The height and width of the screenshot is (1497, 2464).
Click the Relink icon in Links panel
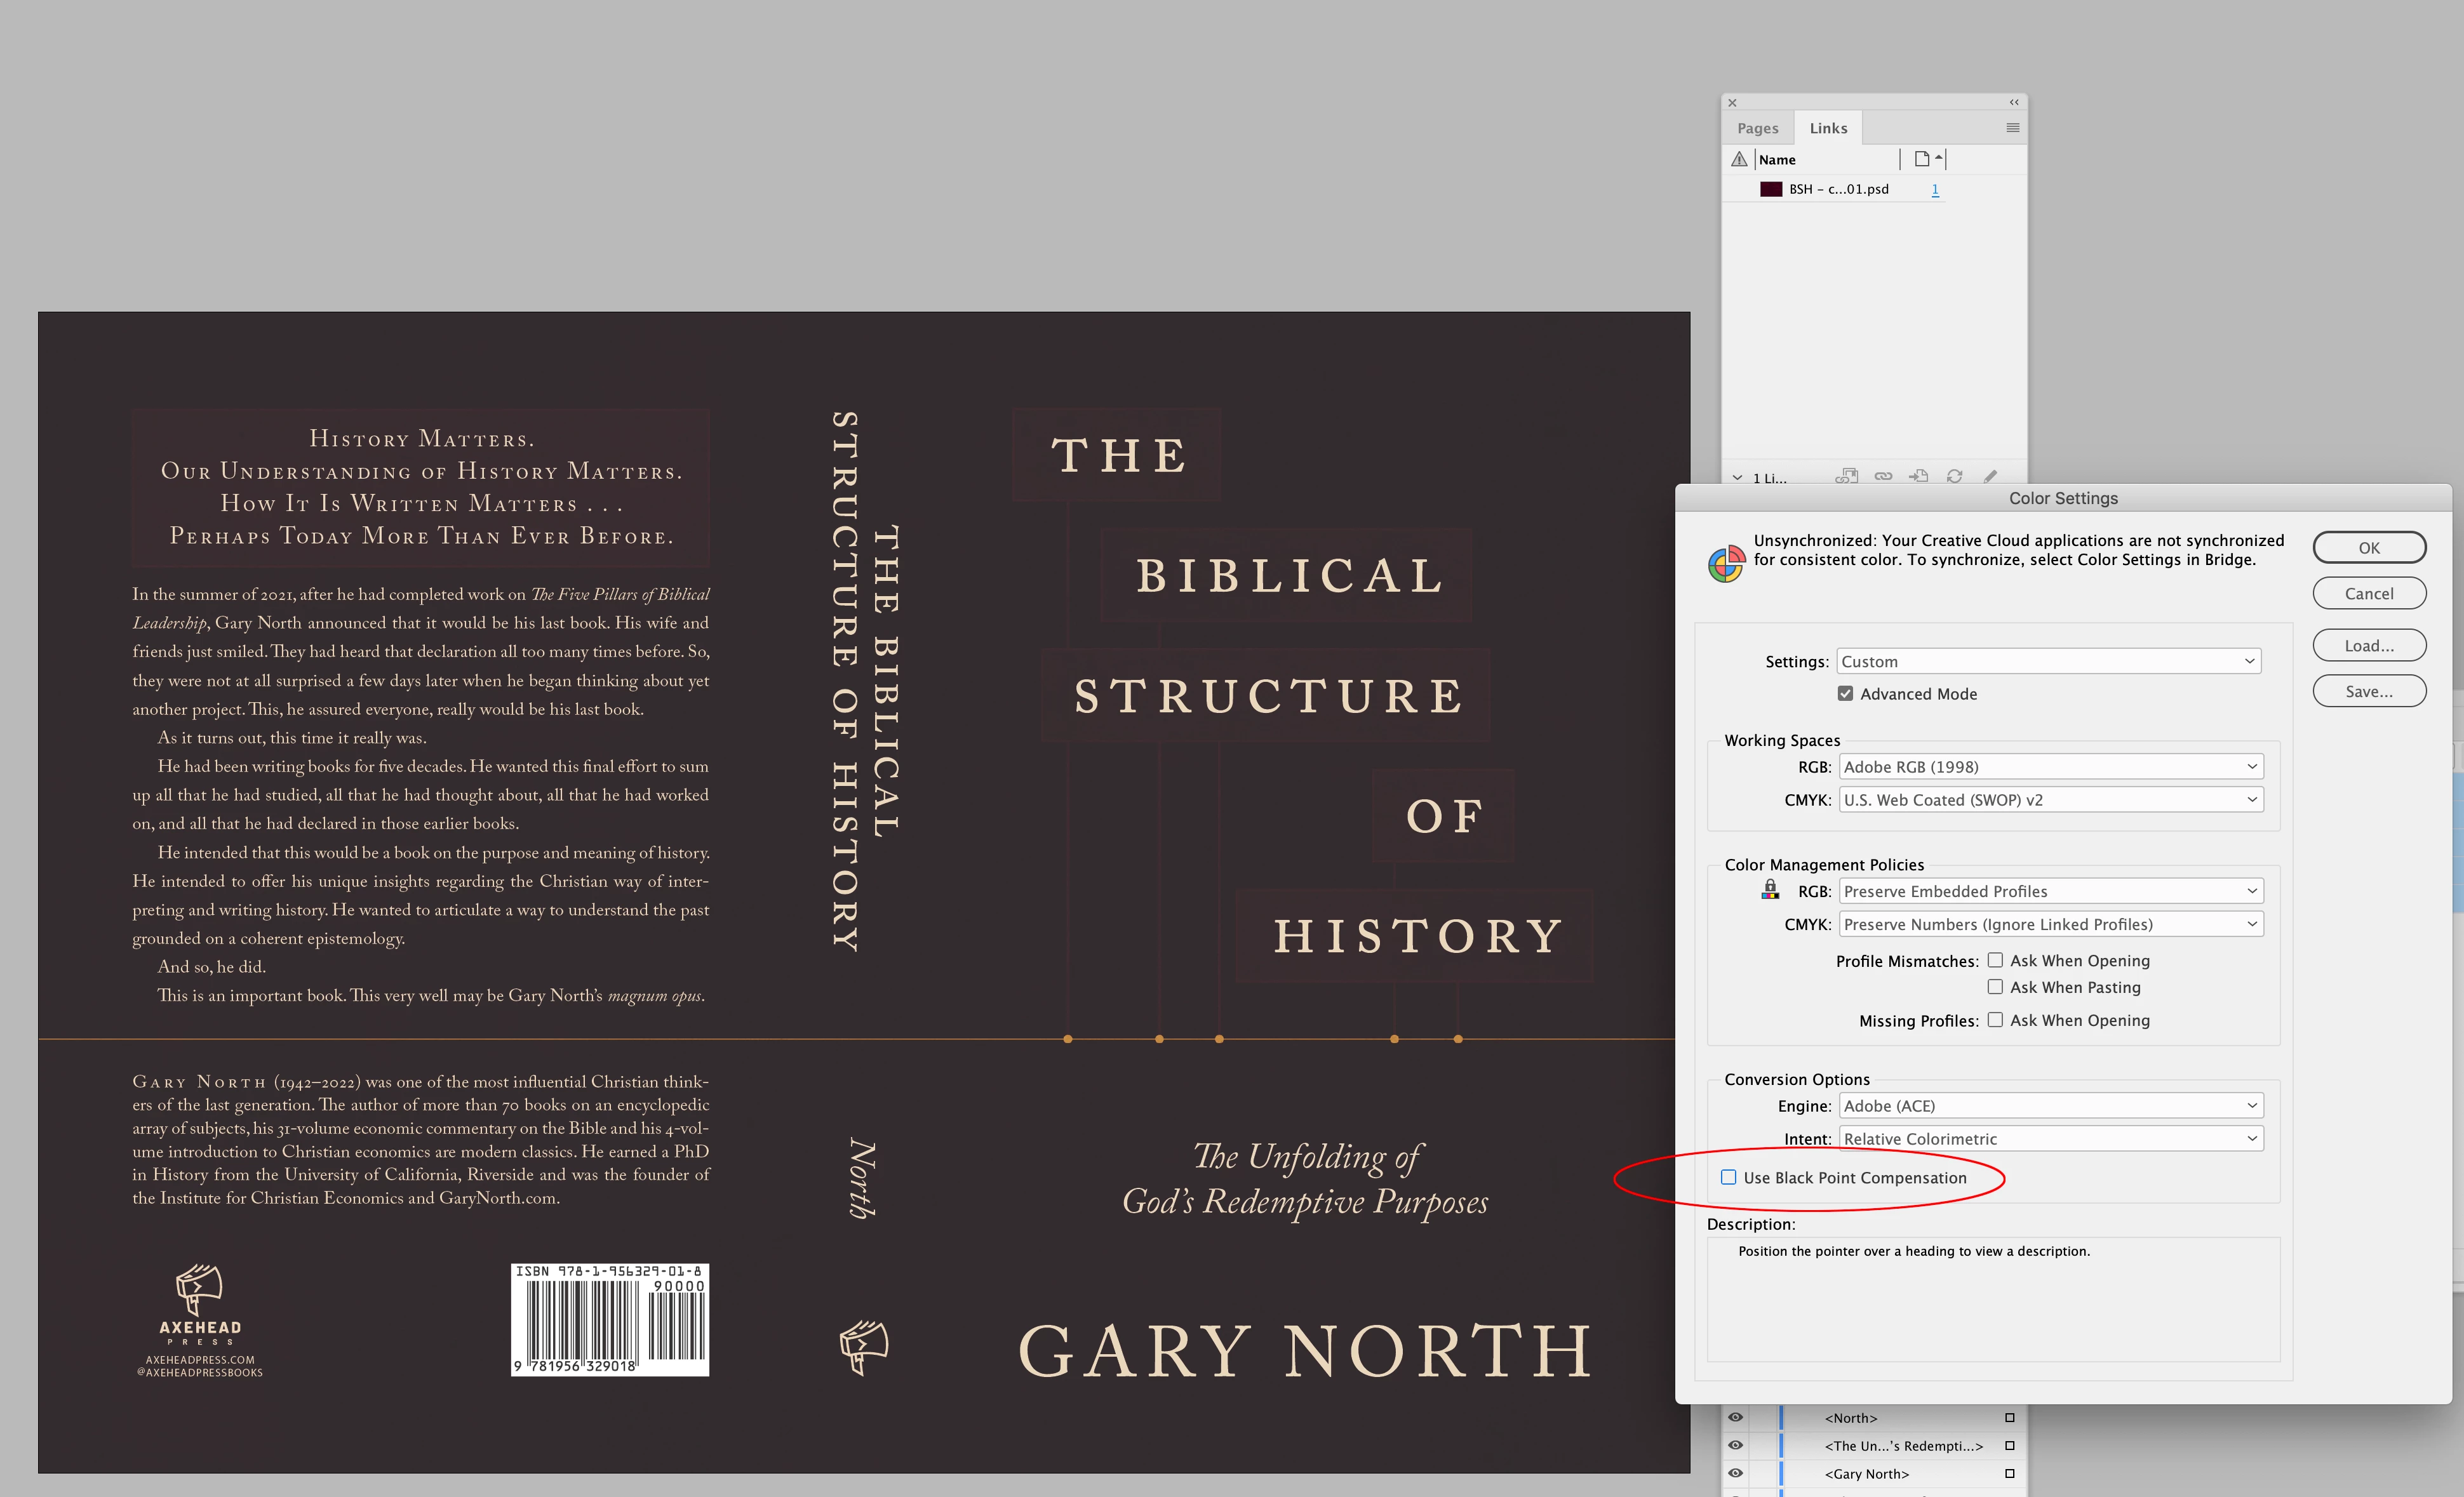click(1883, 477)
